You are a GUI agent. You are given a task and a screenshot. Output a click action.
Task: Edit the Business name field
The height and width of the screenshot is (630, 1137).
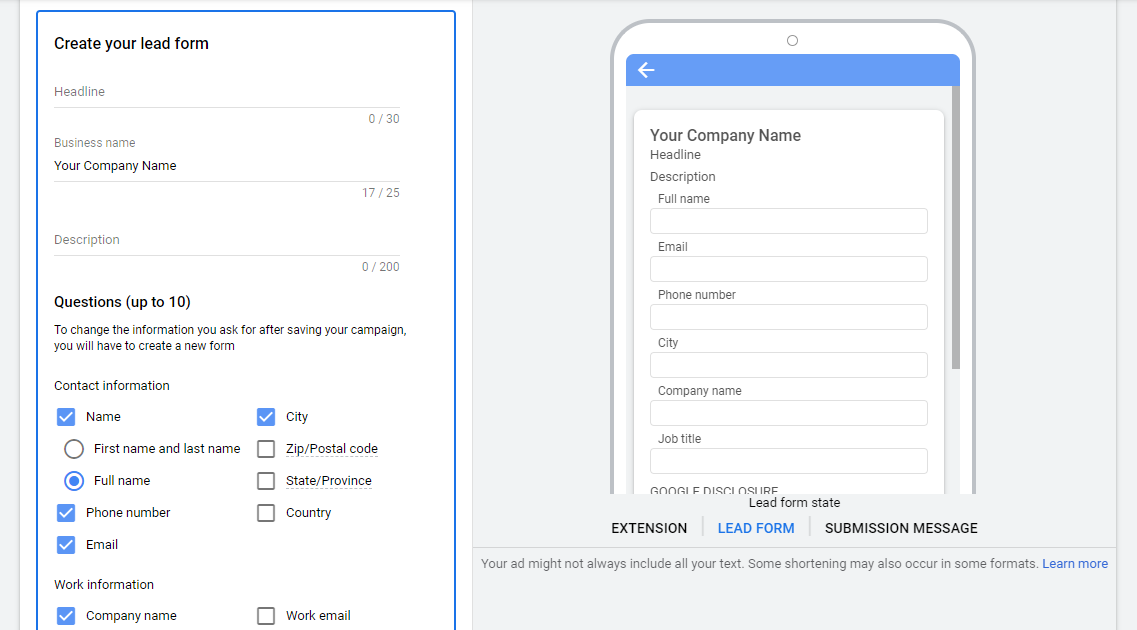[x=226, y=166]
